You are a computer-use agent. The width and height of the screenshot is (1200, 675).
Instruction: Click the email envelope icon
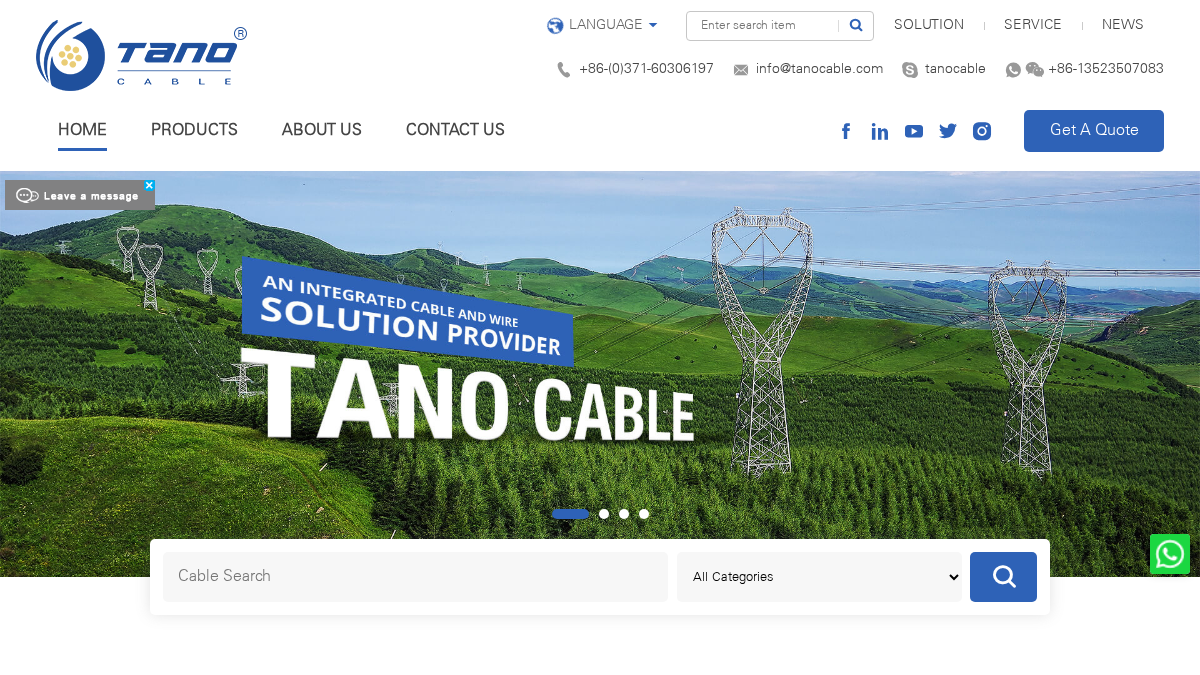[x=741, y=70]
